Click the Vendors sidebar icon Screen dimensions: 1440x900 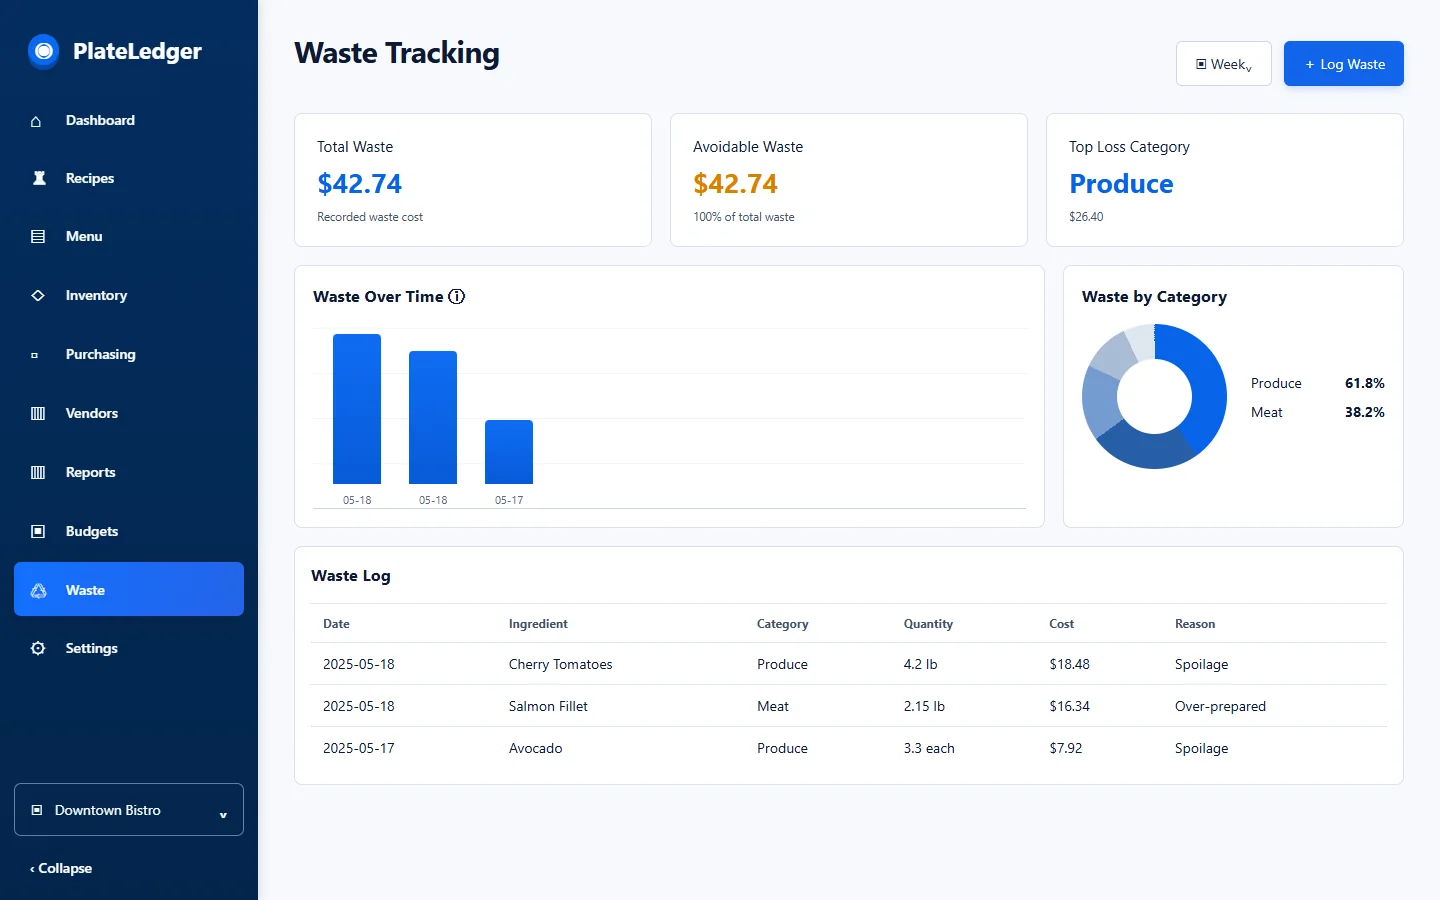(38, 414)
